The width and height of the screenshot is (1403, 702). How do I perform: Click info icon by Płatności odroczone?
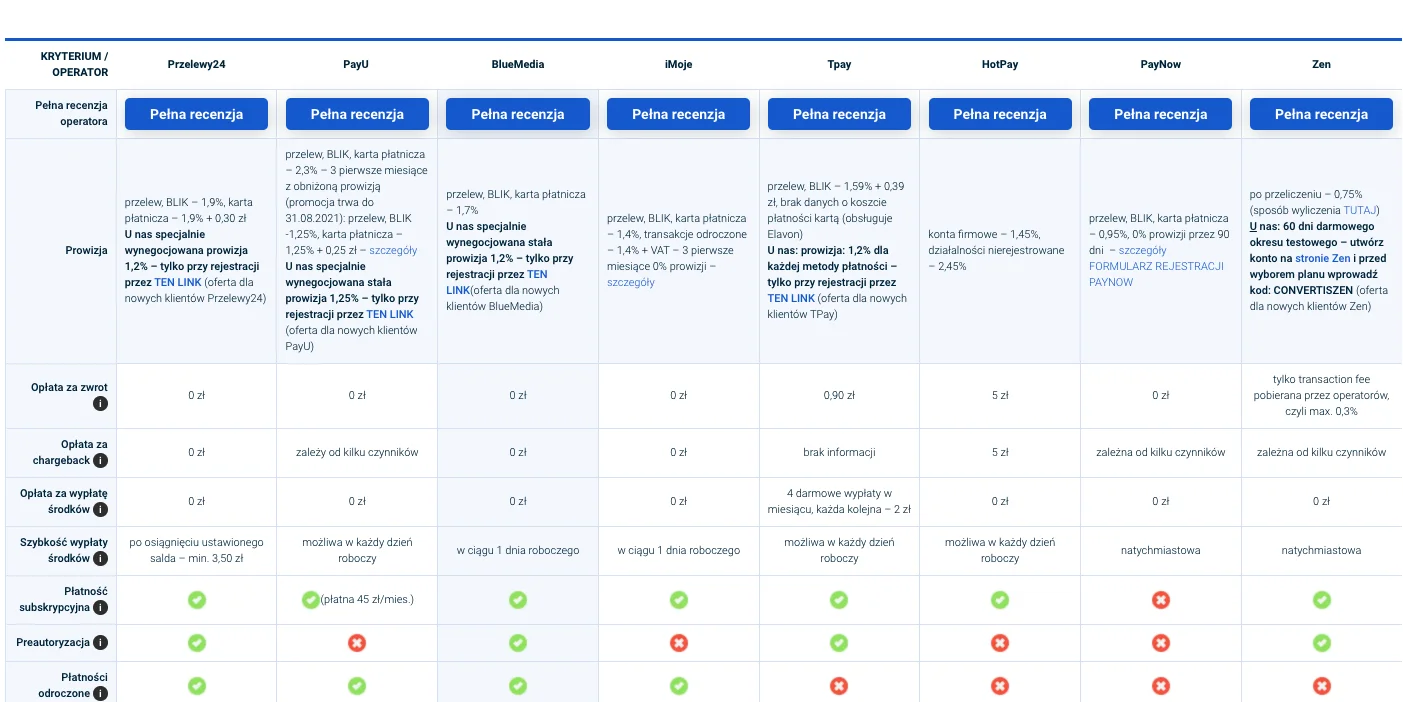point(100,693)
